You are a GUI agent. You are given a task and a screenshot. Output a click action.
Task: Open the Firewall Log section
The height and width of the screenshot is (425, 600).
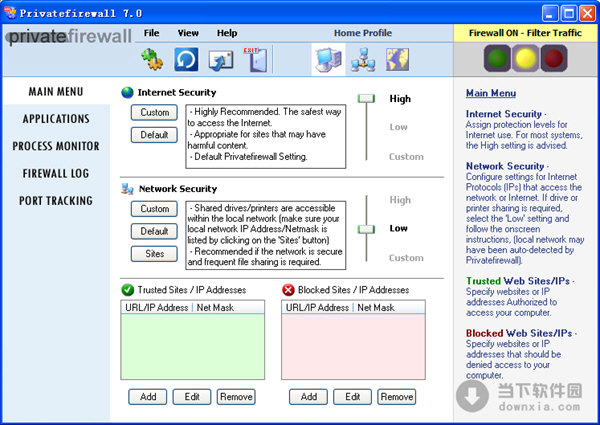[x=56, y=173]
